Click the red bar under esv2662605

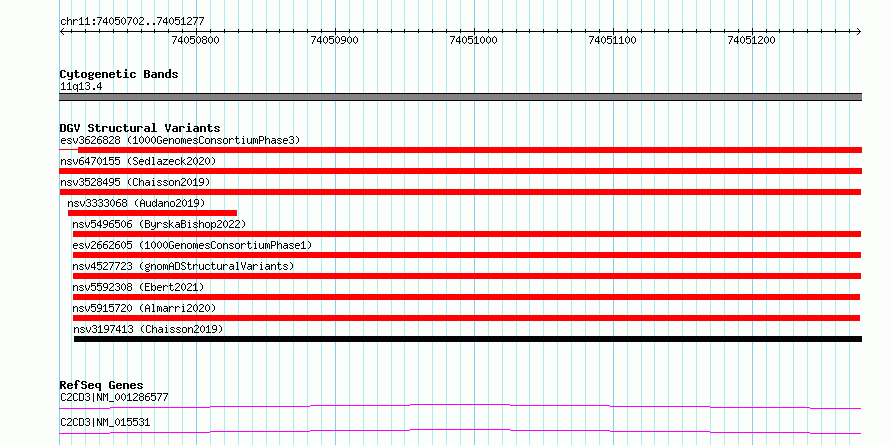467,255
